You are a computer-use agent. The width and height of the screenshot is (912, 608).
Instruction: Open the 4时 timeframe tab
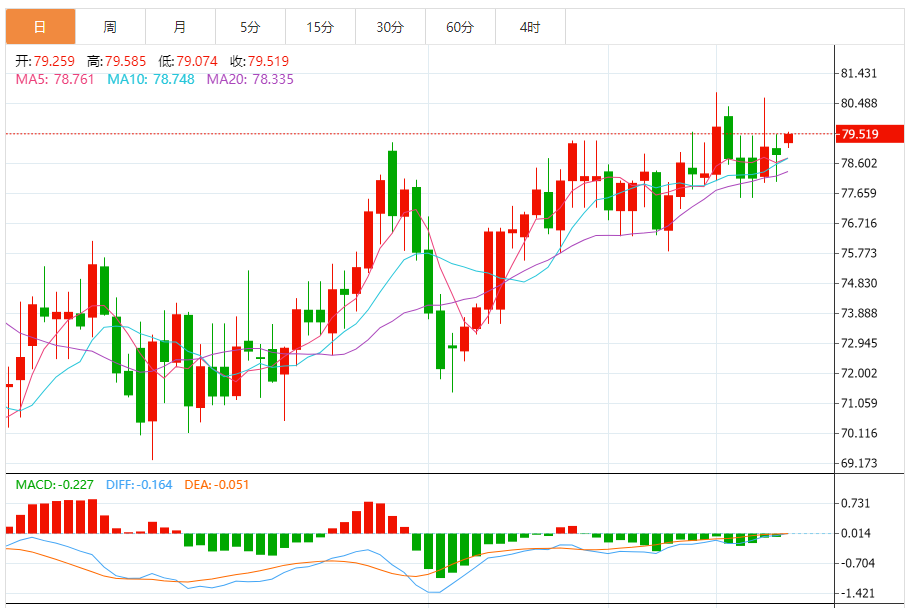click(530, 27)
